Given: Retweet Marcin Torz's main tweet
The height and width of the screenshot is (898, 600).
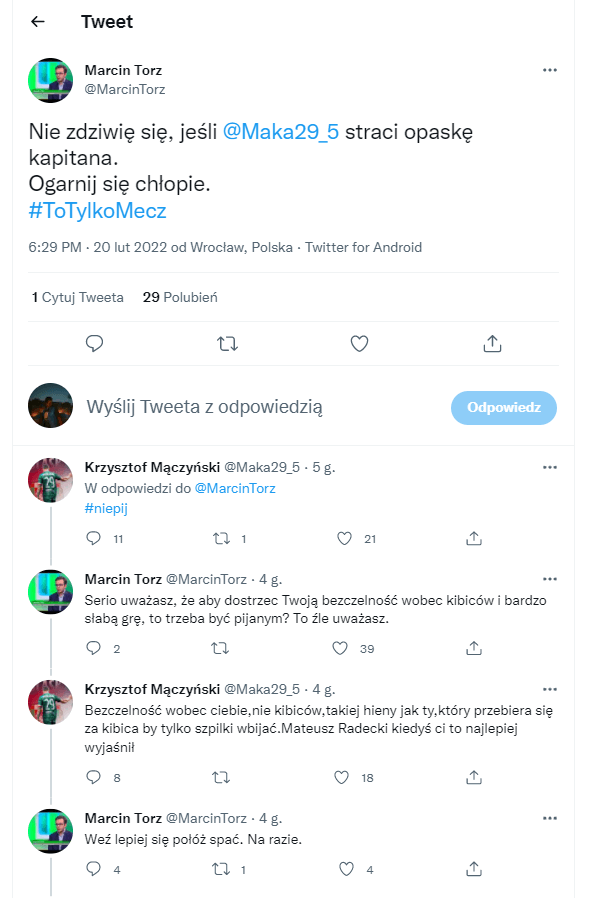Looking at the screenshot, I should pyautogui.click(x=227, y=344).
